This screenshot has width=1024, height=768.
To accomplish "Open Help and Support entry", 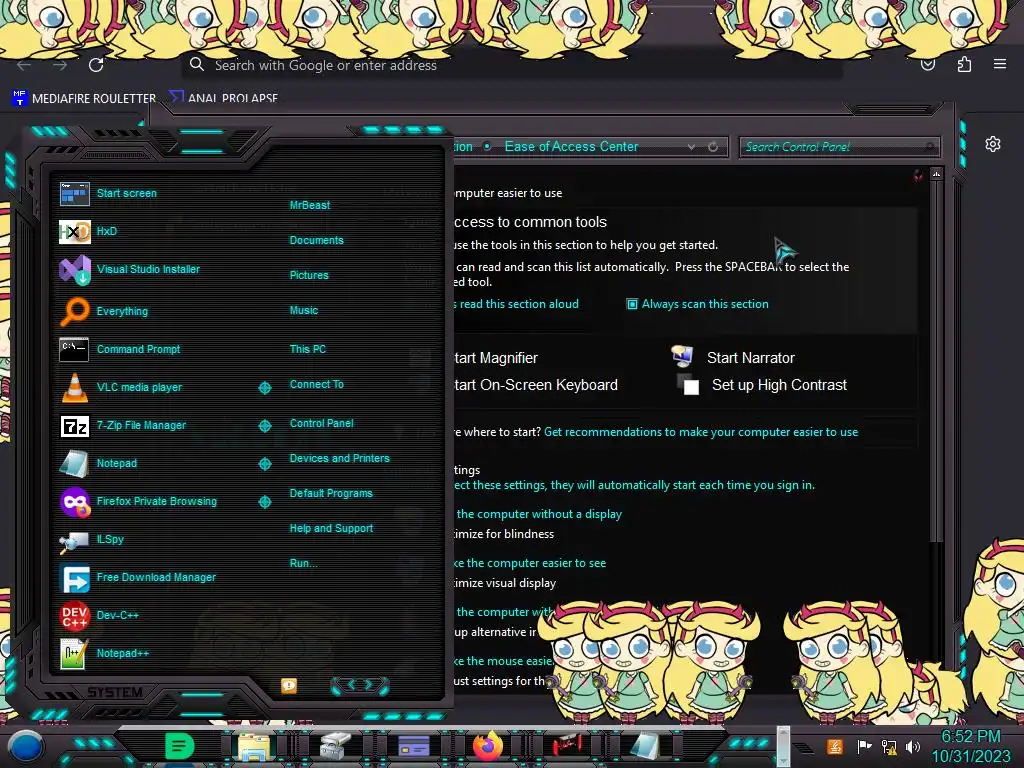I will [331, 528].
